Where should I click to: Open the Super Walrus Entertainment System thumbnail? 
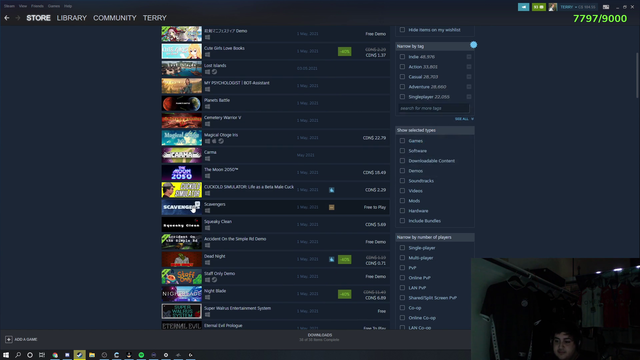[x=182, y=311]
